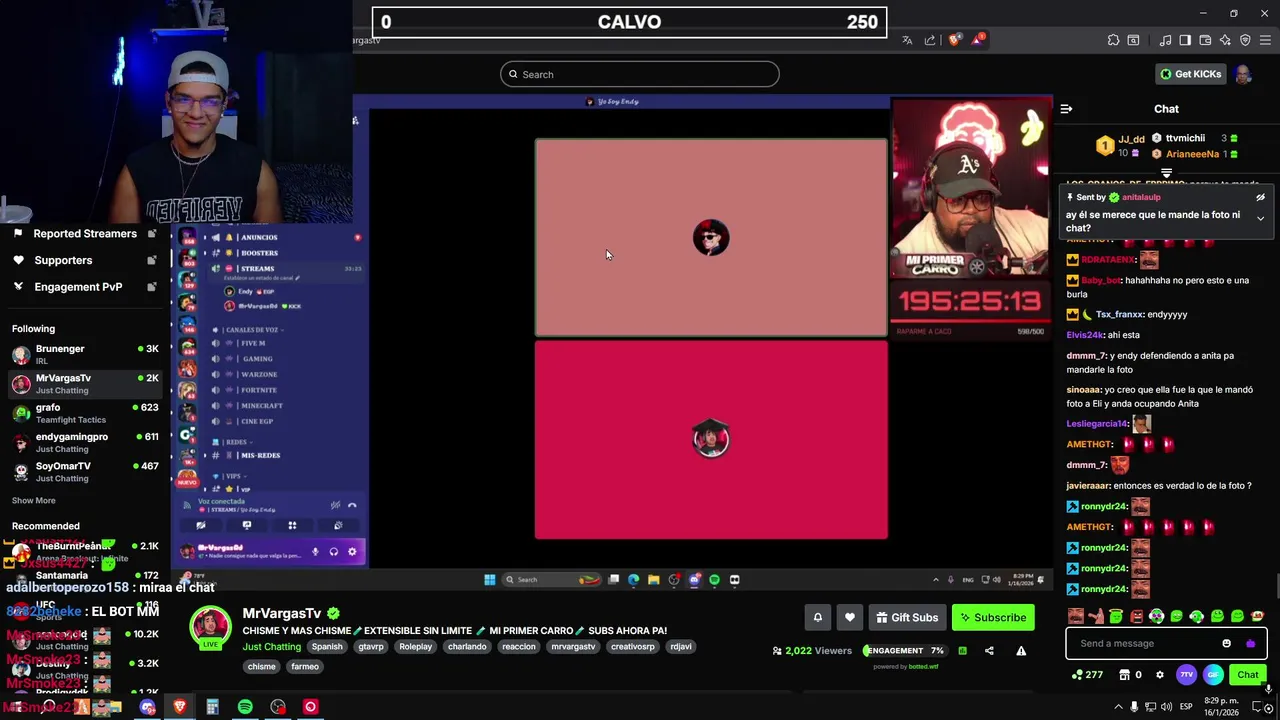This screenshot has height=720, width=1280.
Task: Open chat settings gear icon
Action: [x=1160, y=675]
